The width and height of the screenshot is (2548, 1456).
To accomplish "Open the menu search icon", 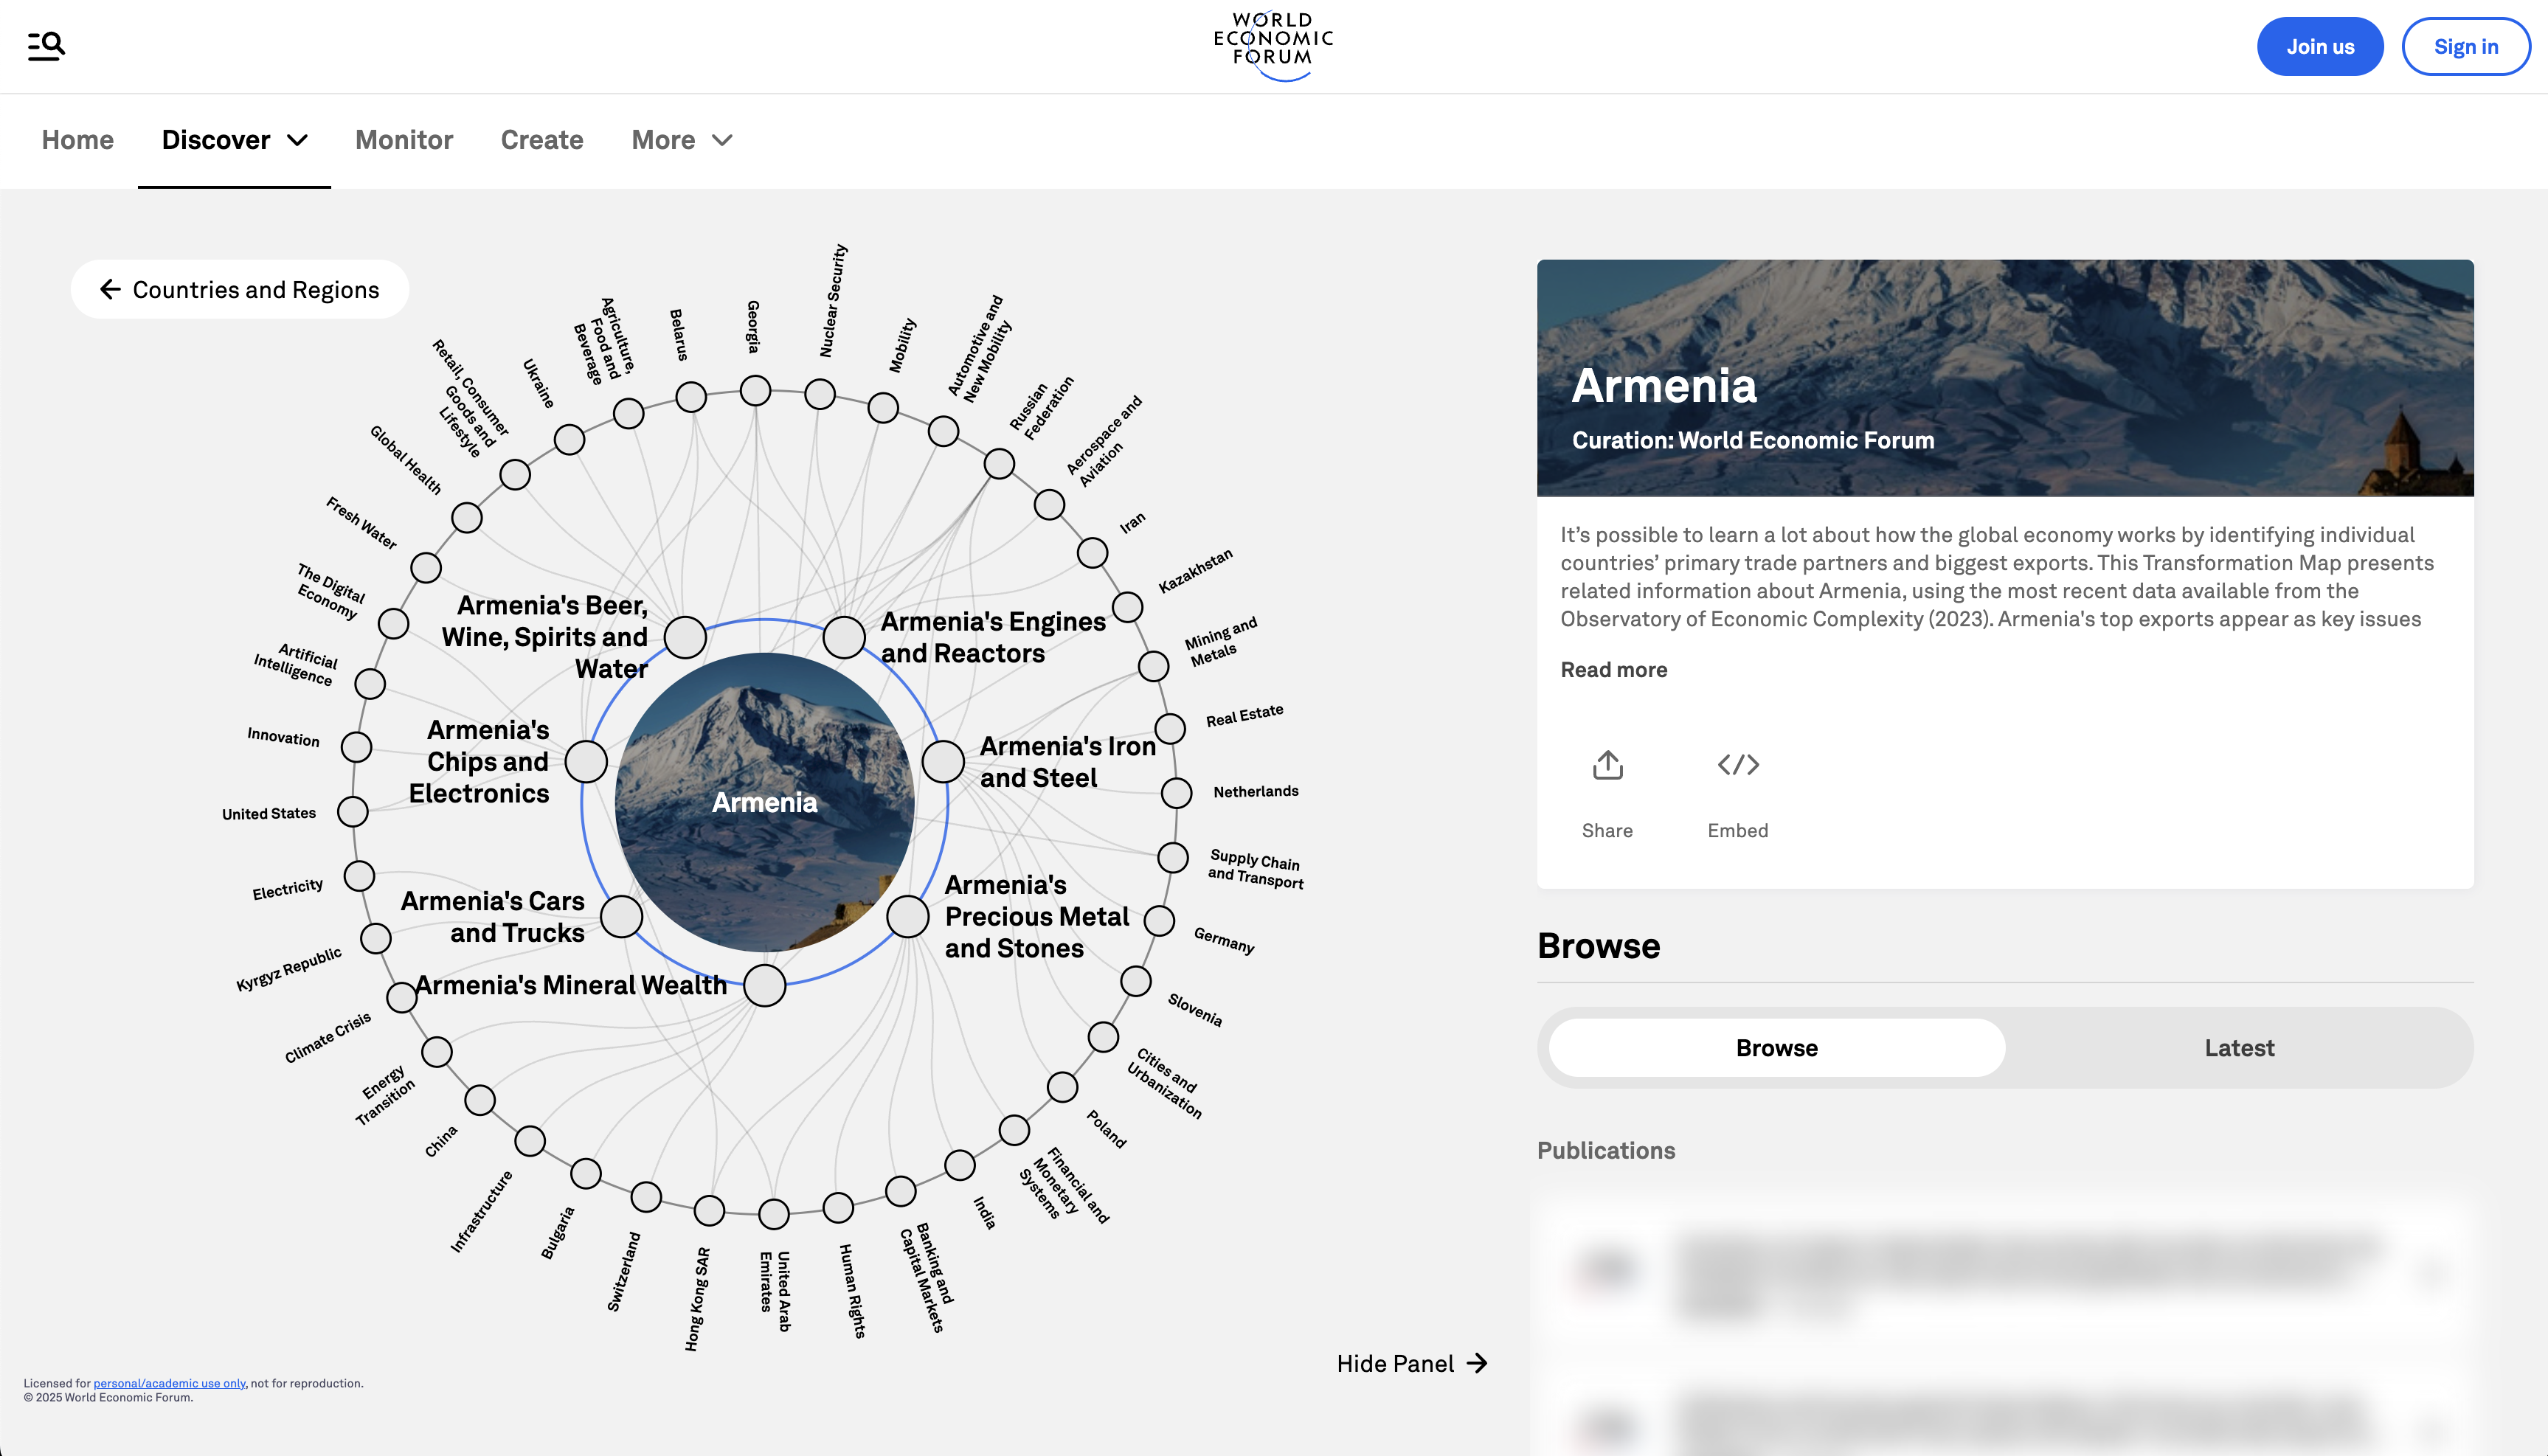I will (46, 46).
